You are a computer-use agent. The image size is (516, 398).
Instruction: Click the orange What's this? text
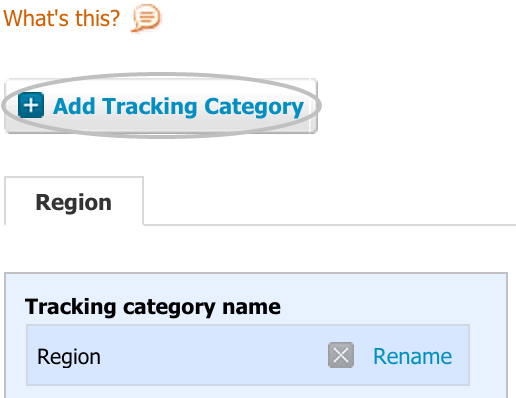(x=61, y=18)
